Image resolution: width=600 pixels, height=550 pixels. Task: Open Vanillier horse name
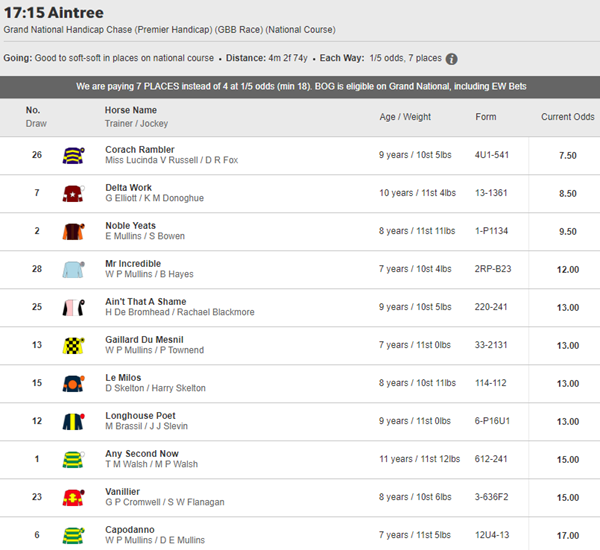click(122, 491)
